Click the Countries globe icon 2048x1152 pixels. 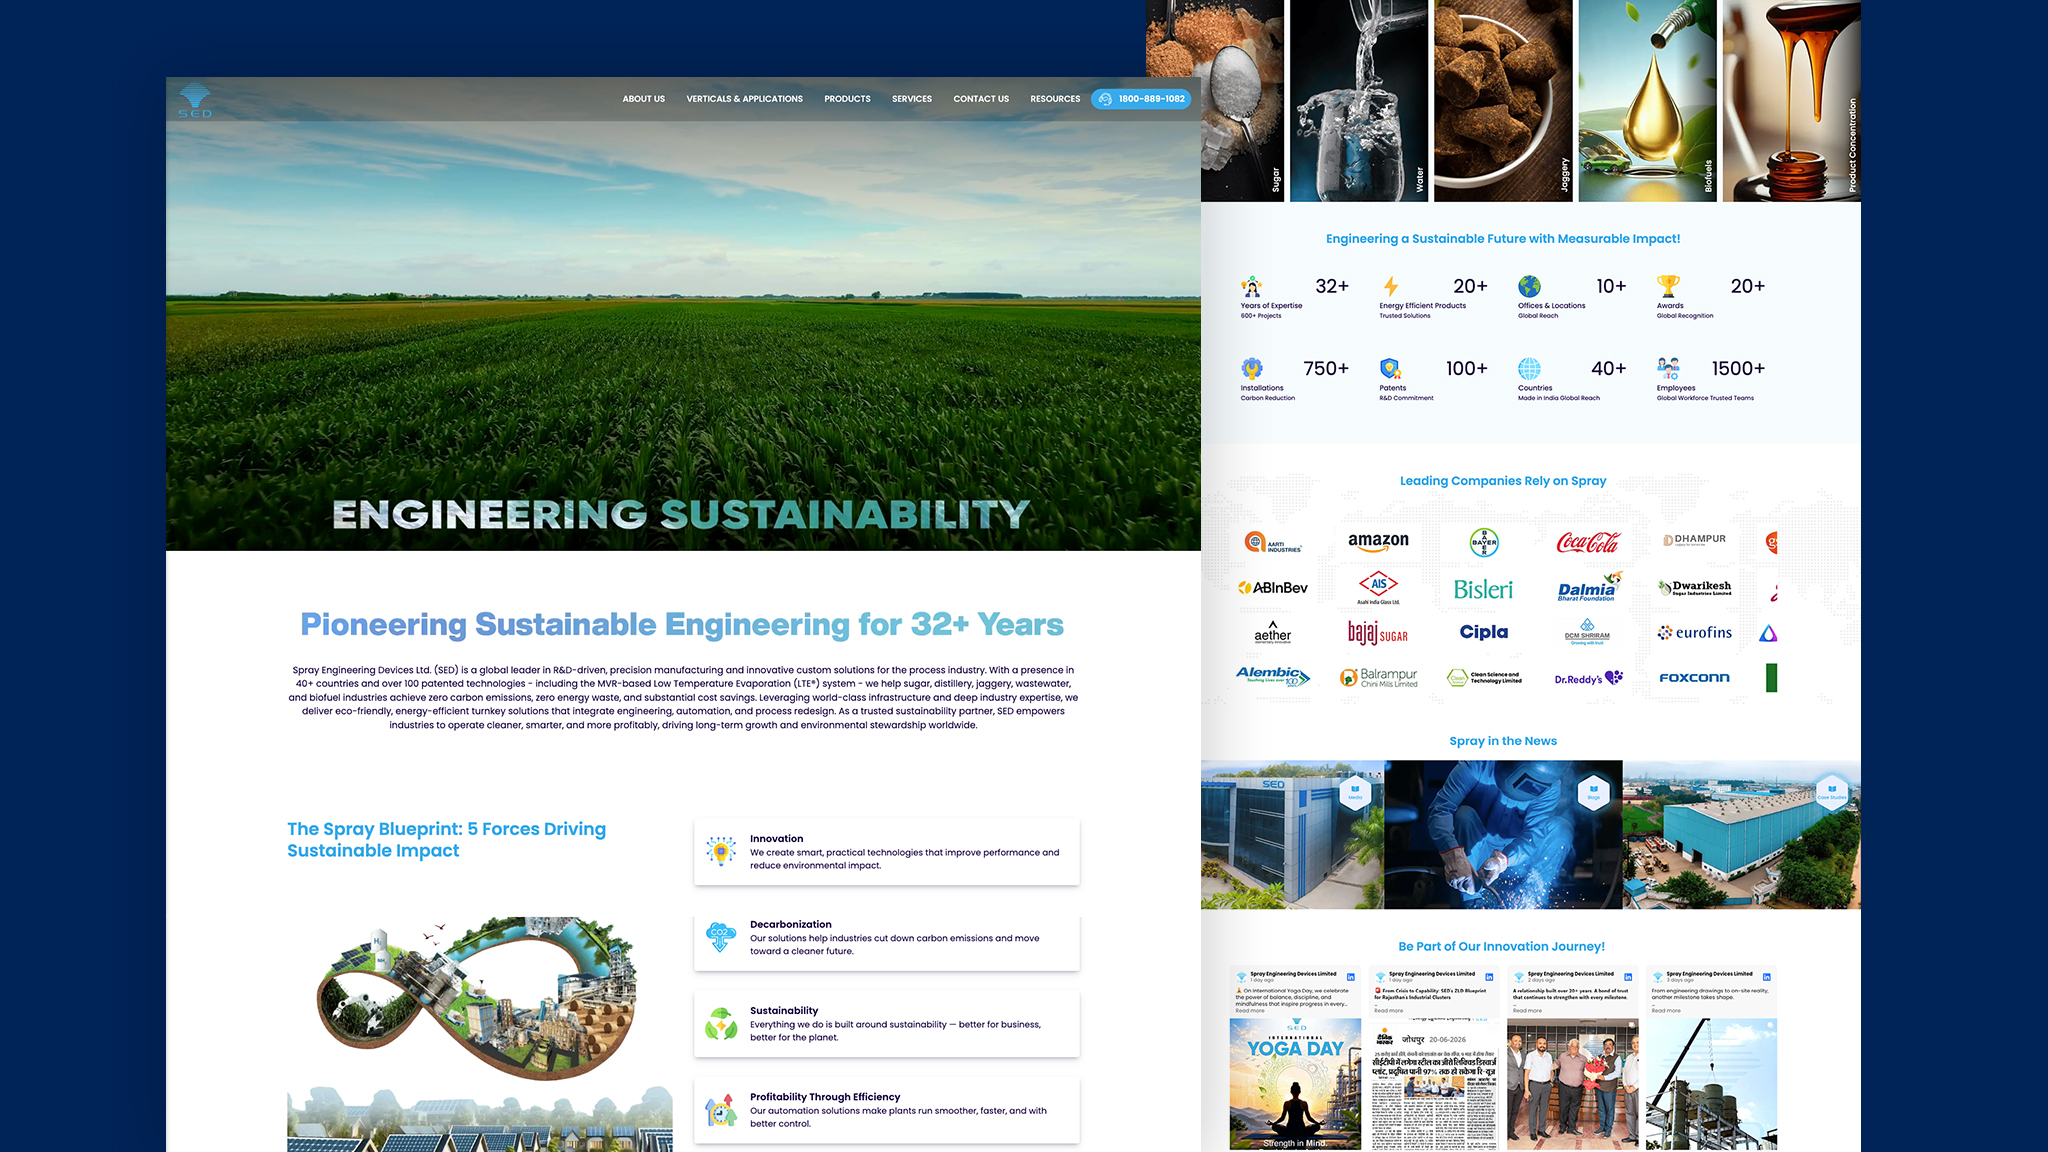[x=1529, y=369]
